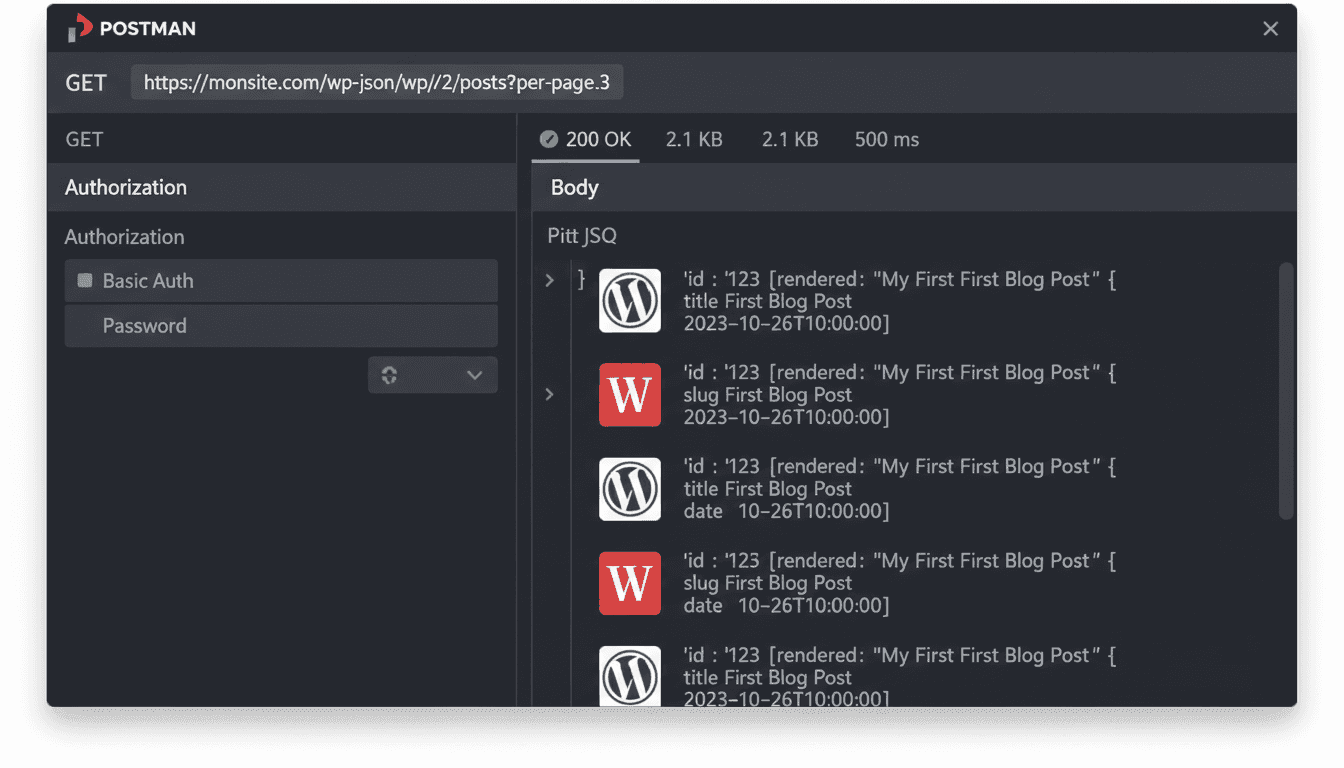Click the 200 OK status tab
1344x768 pixels.
pyautogui.click(x=586, y=140)
